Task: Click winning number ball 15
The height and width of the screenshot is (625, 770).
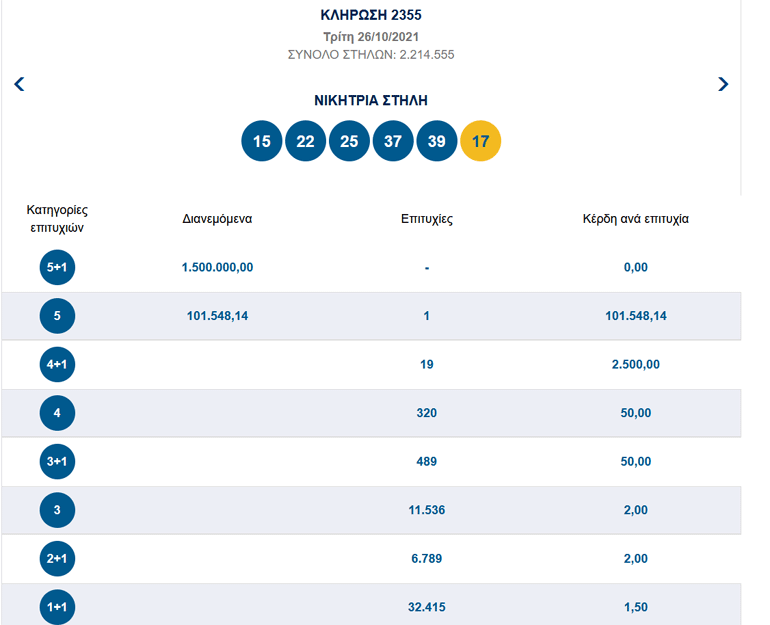Action: [262, 141]
